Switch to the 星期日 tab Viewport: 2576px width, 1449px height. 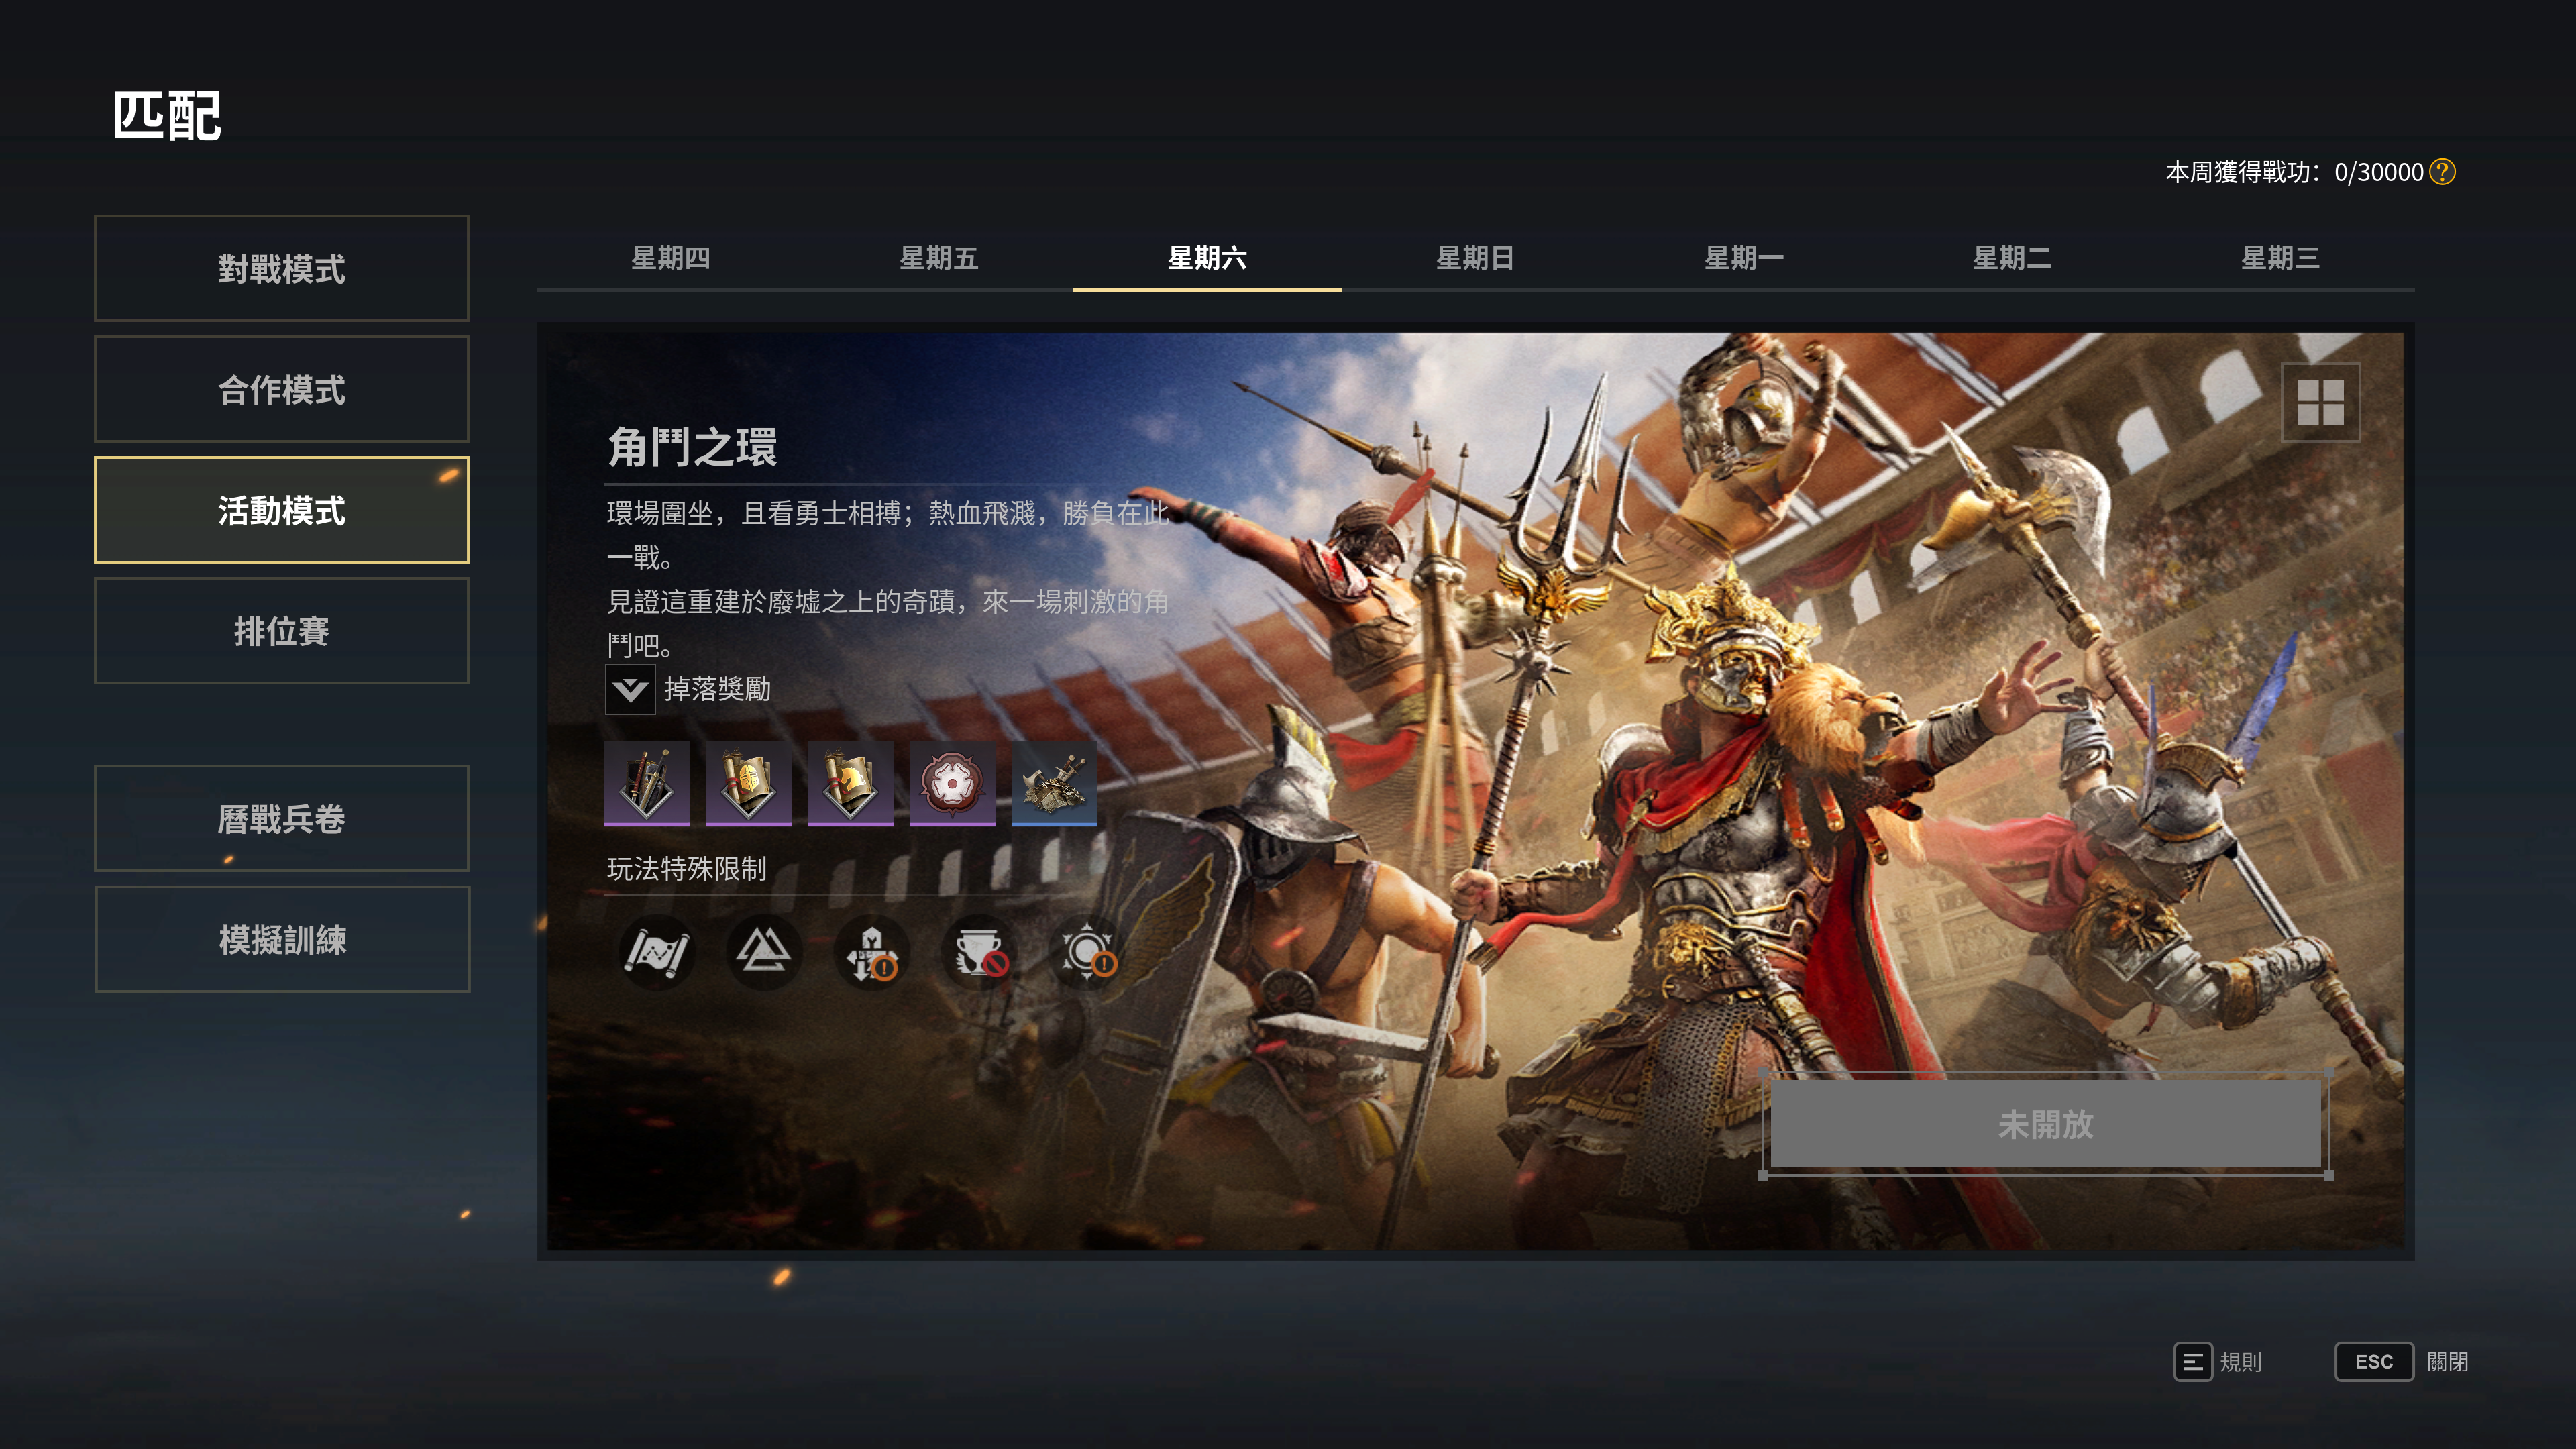tap(1475, 258)
